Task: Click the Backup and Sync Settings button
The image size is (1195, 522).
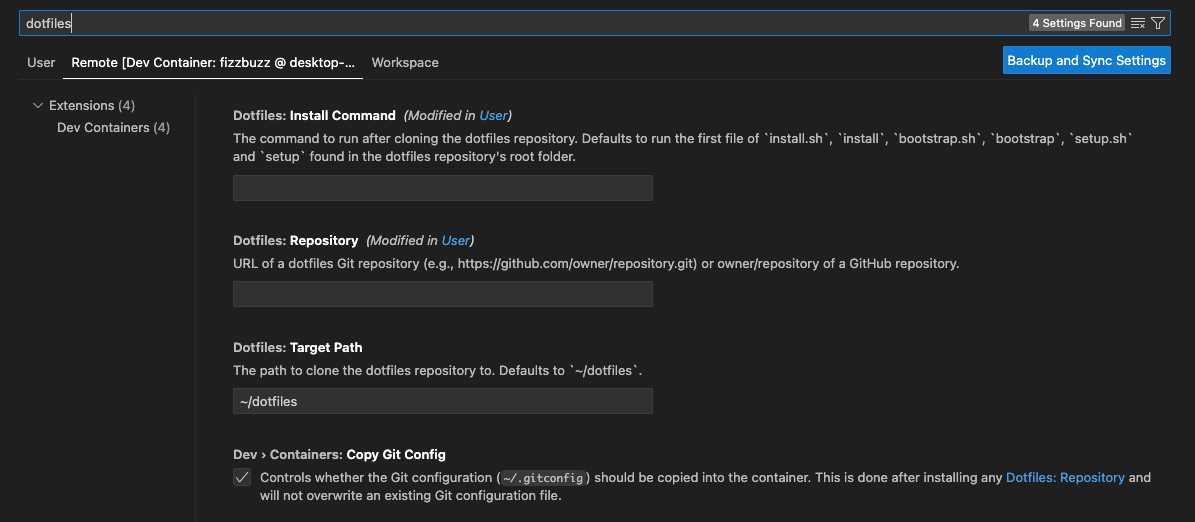Action: coord(1086,60)
